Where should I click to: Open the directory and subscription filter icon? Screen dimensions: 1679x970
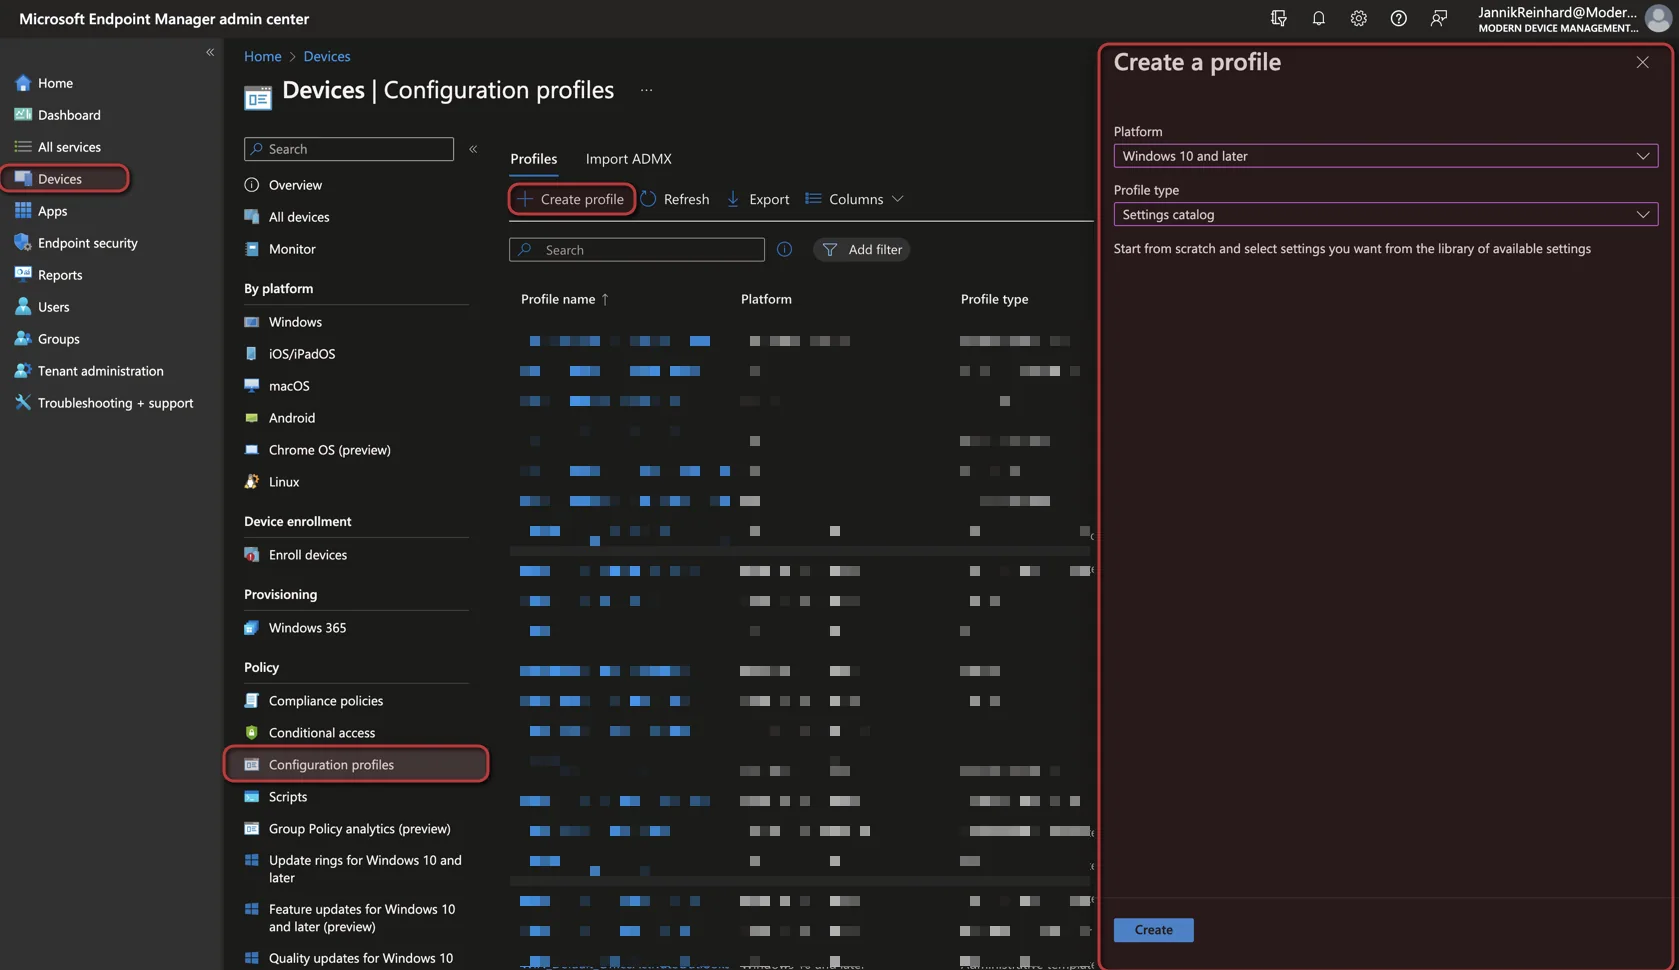point(1278,18)
